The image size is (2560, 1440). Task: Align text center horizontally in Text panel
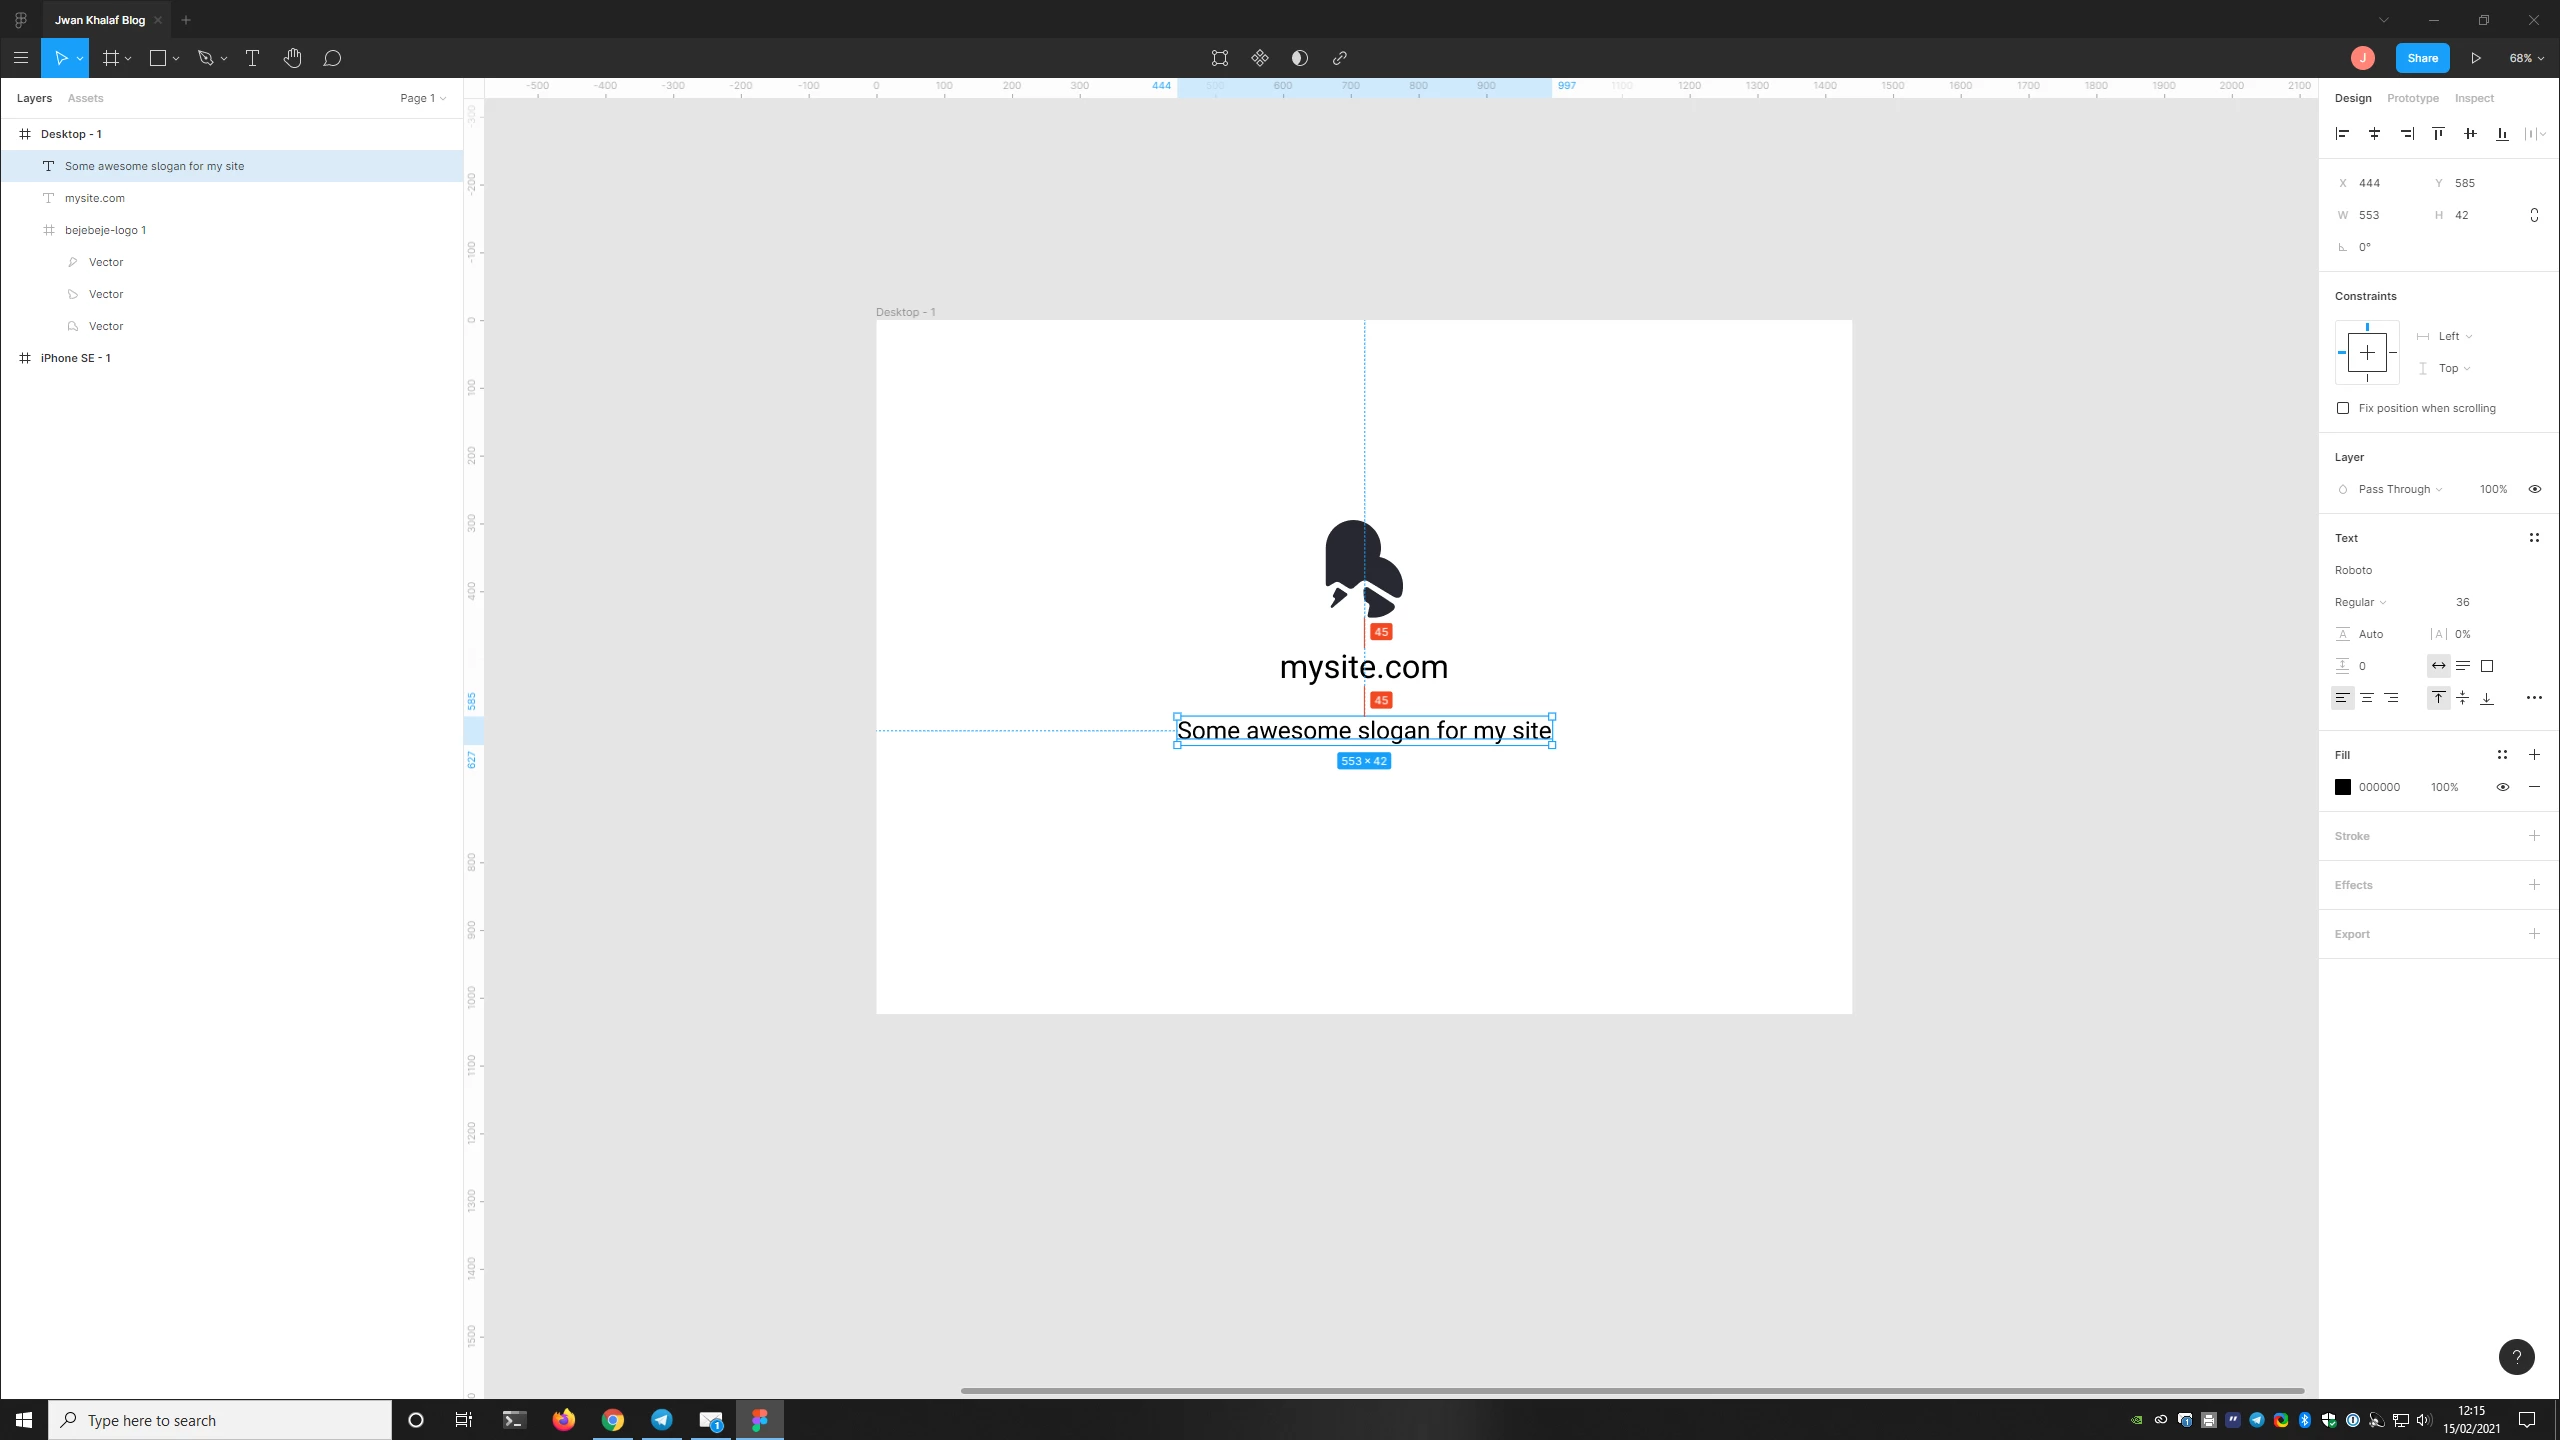coord(2366,698)
